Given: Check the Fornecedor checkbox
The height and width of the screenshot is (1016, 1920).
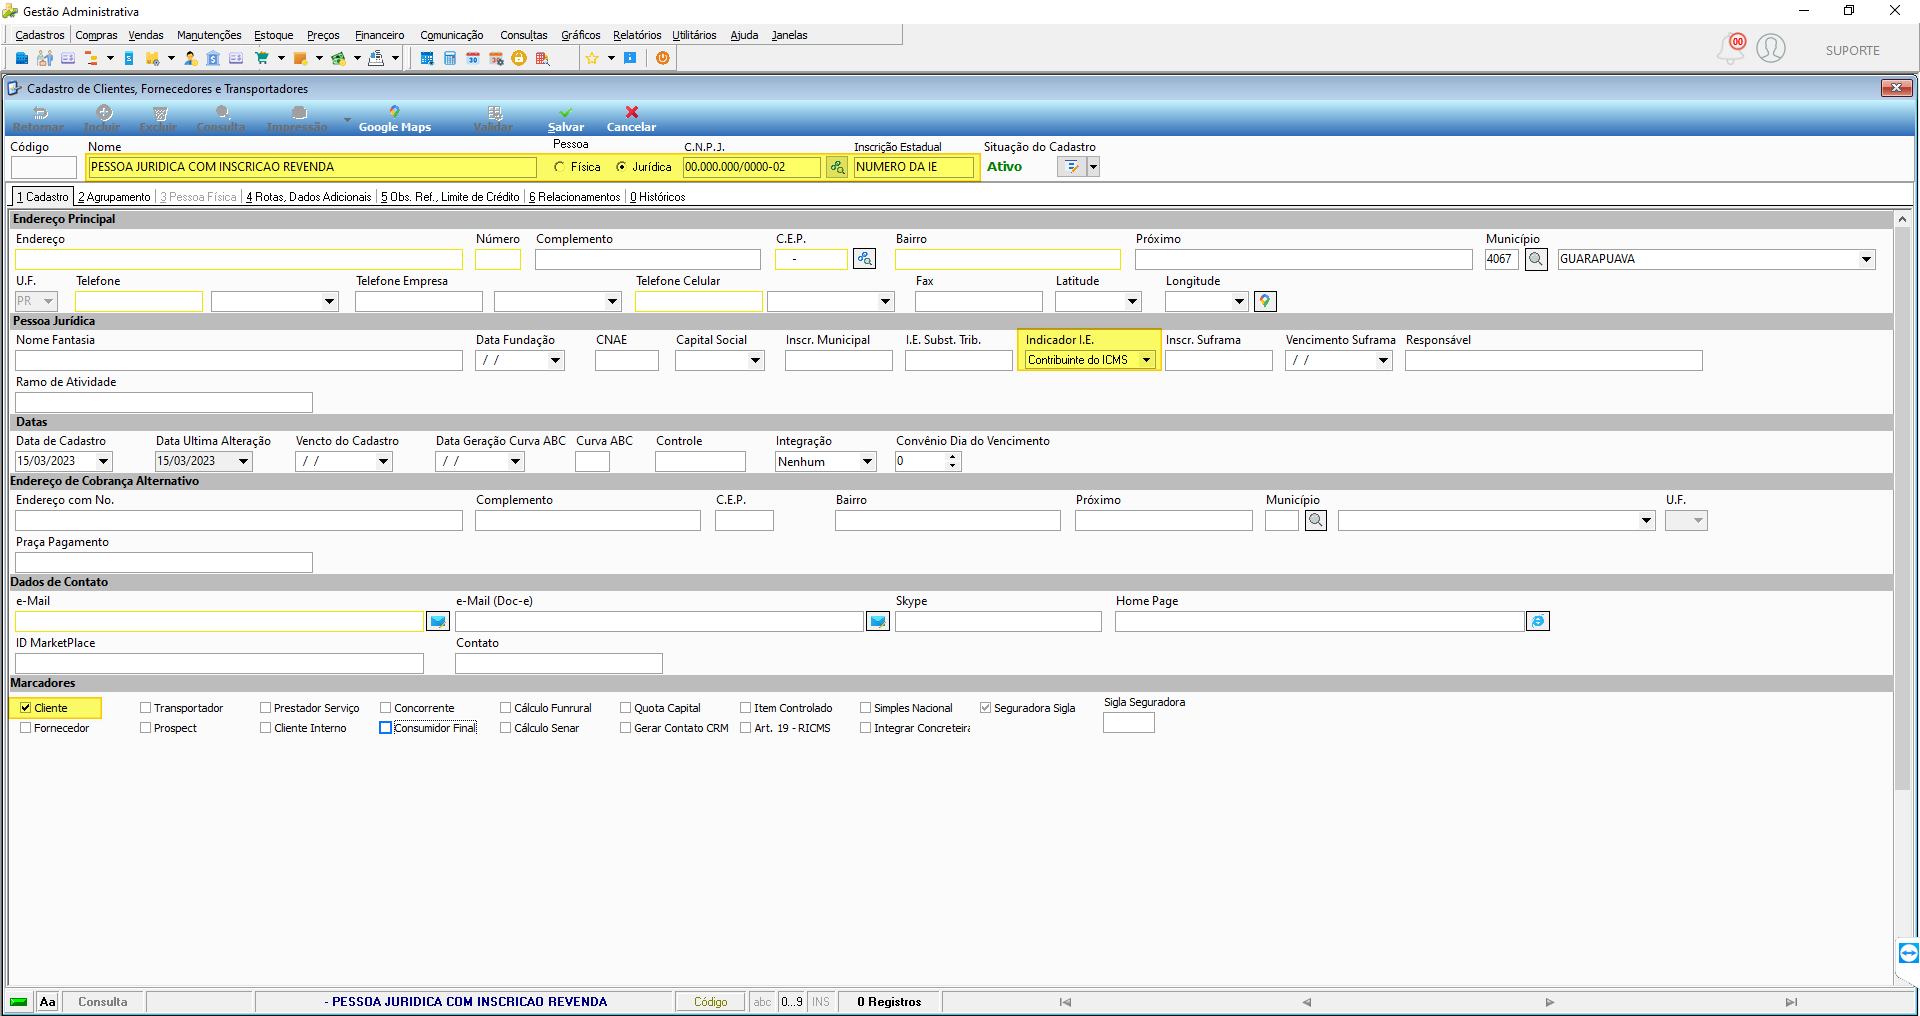Looking at the screenshot, I should tap(26, 728).
